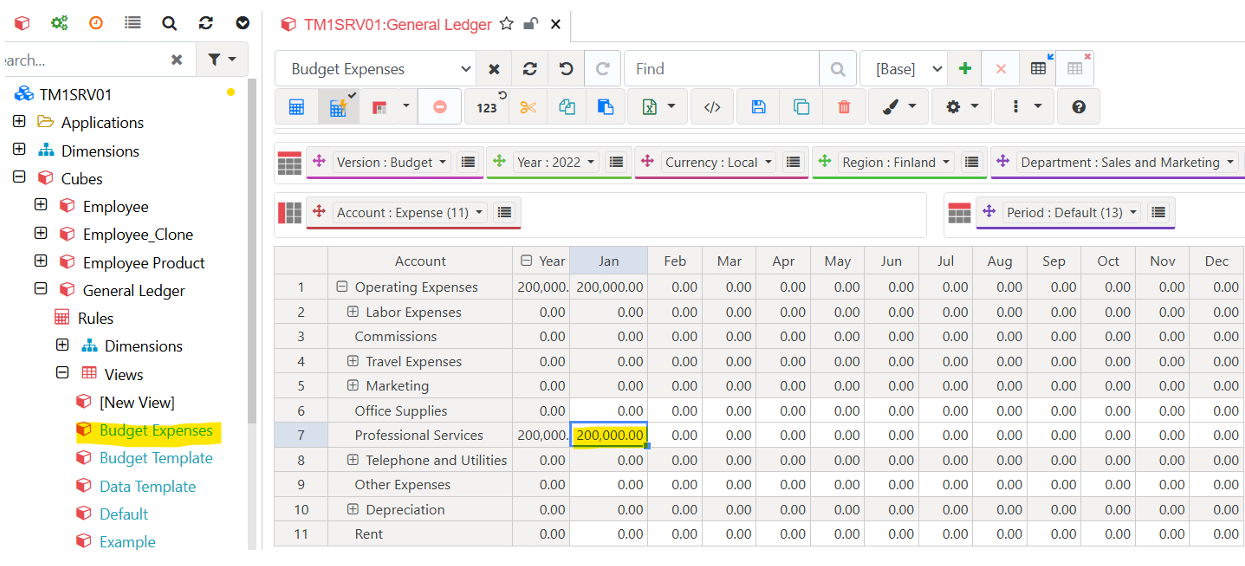This screenshot has width=1245, height=566.
Task: Click the redo arrow button
Action: 602,69
